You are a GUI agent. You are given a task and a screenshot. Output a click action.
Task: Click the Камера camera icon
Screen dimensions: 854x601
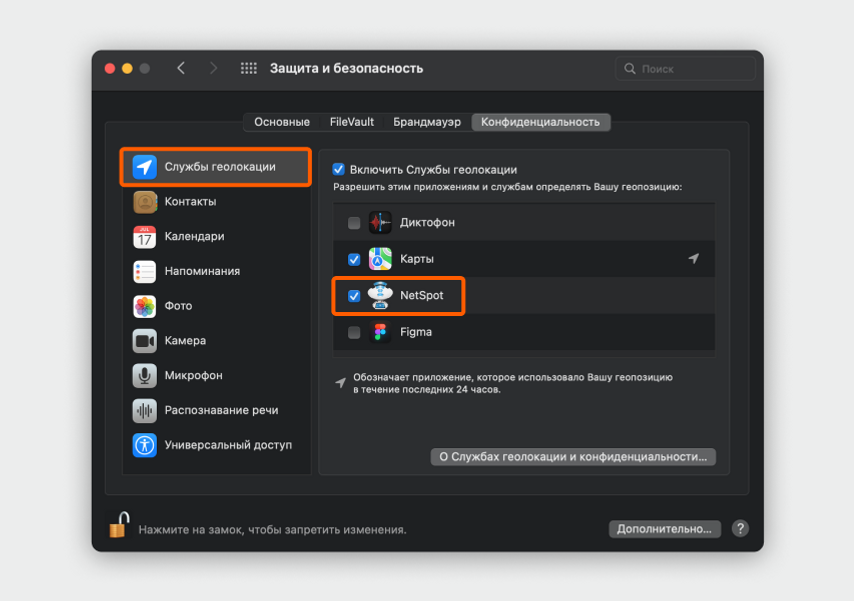point(144,341)
